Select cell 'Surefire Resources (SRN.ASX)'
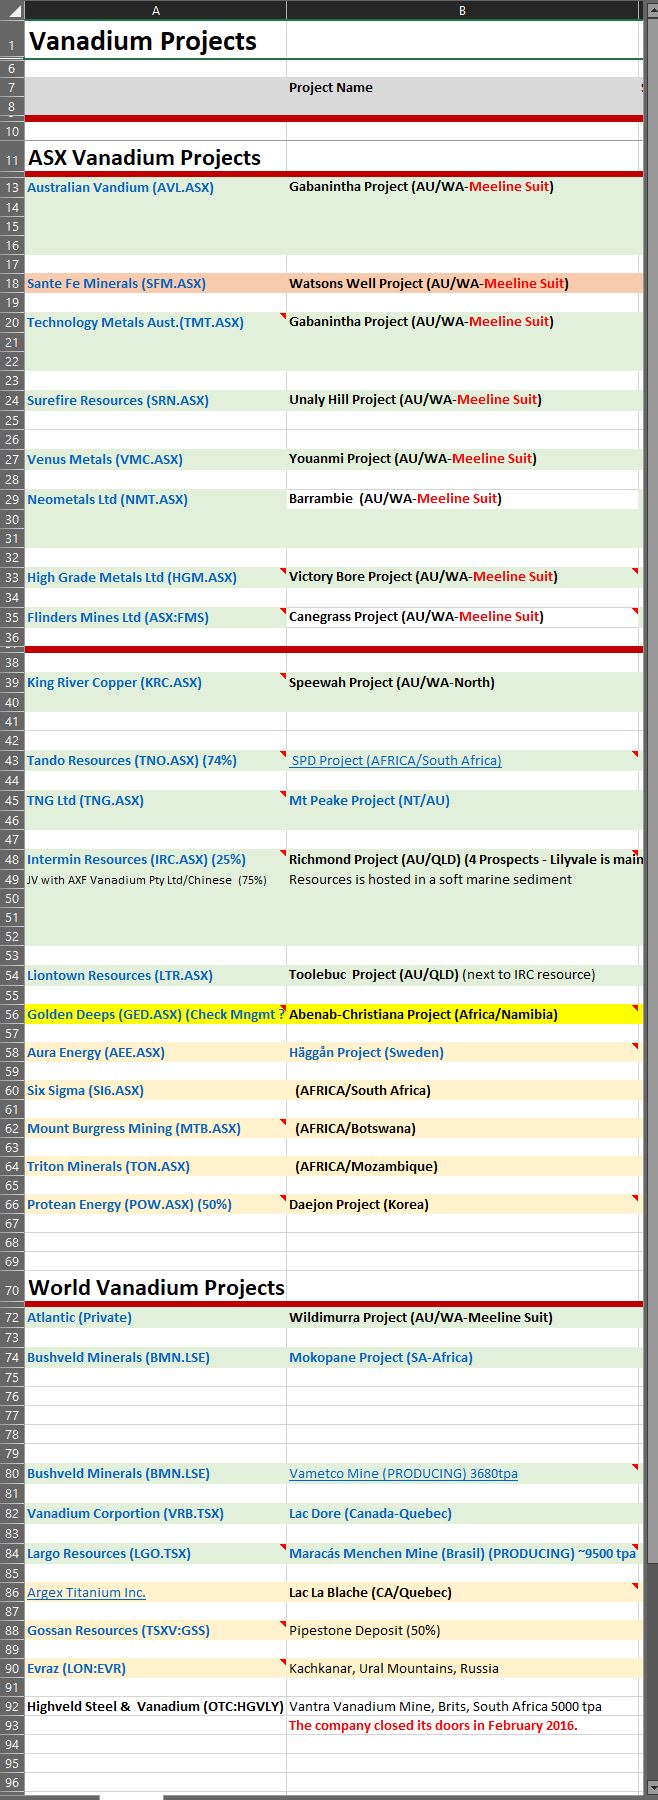The width and height of the screenshot is (658, 1800). tap(155, 400)
